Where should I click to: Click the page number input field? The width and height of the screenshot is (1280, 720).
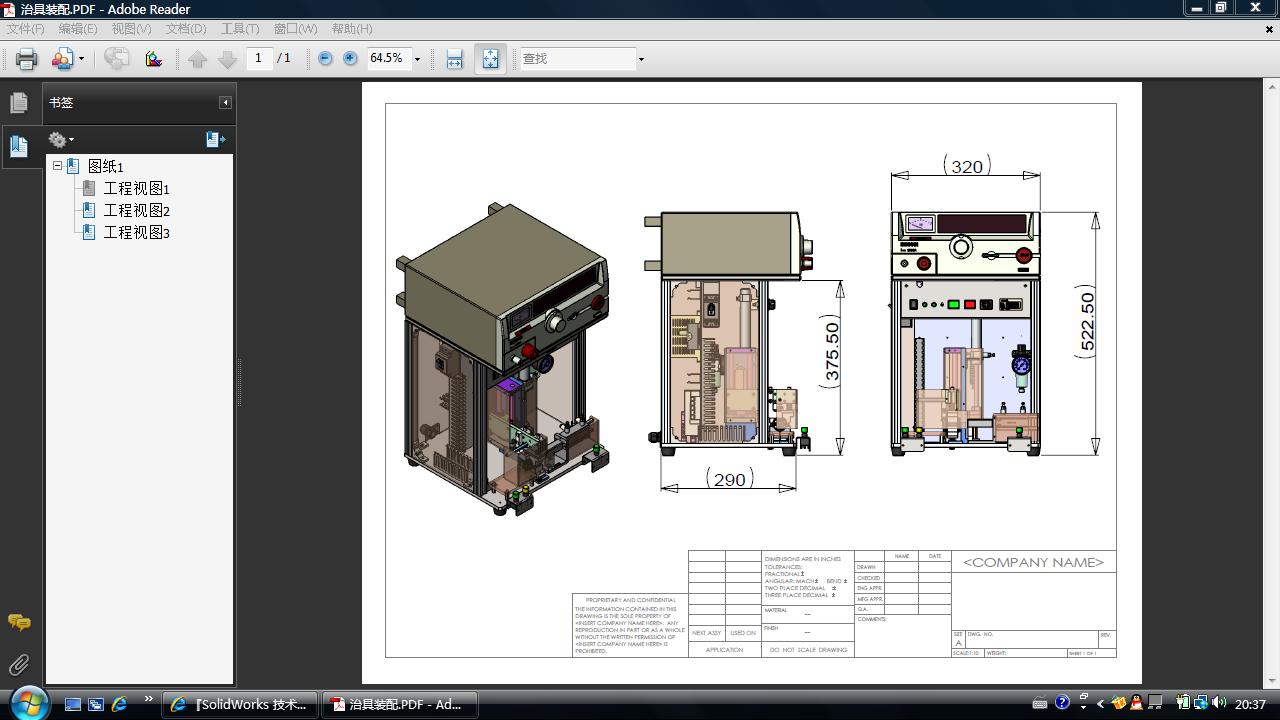[259, 59]
